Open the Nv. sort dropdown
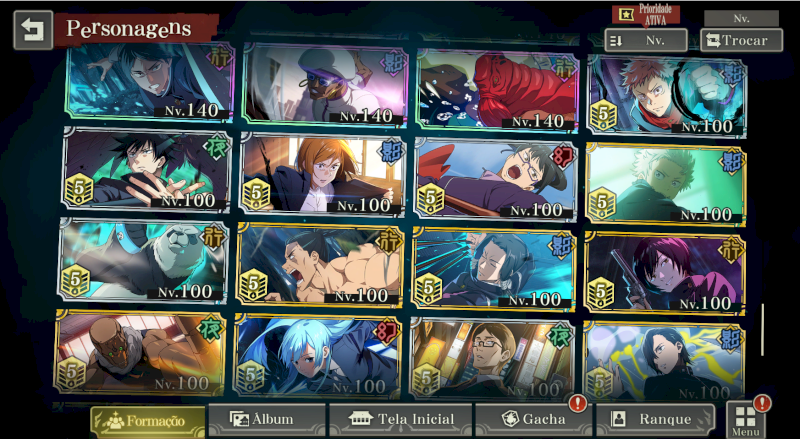800x439 pixels. [646, 40]
